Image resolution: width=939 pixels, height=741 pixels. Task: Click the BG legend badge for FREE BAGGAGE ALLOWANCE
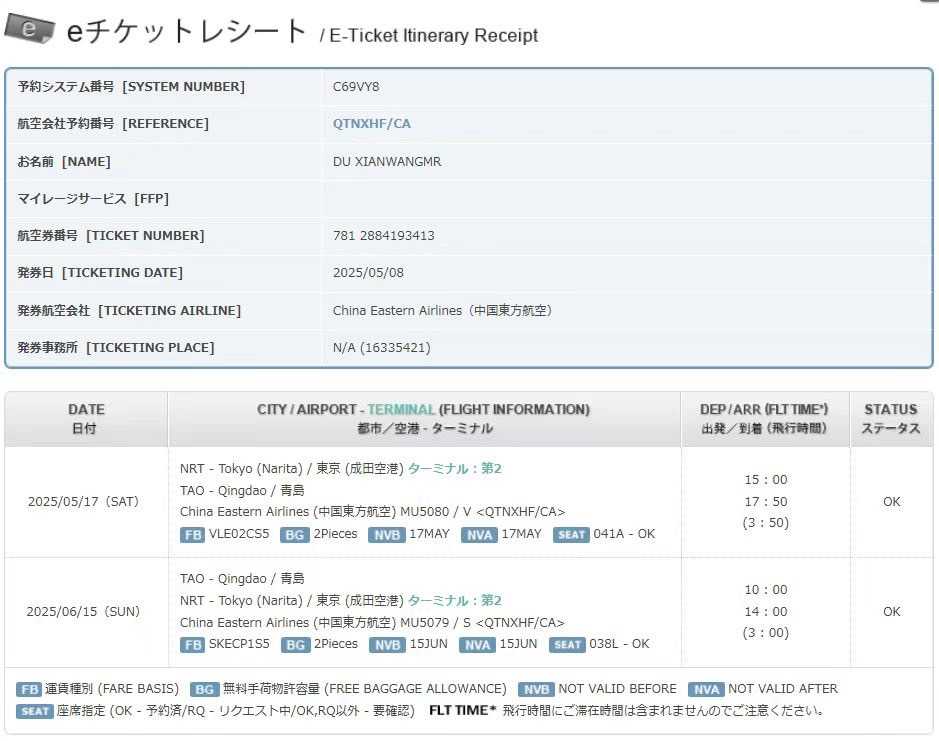204,689
